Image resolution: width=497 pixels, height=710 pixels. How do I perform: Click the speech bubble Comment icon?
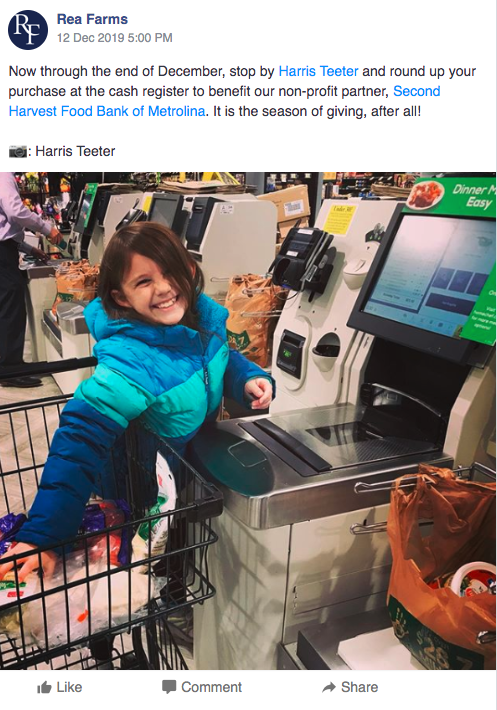point(169,687)
